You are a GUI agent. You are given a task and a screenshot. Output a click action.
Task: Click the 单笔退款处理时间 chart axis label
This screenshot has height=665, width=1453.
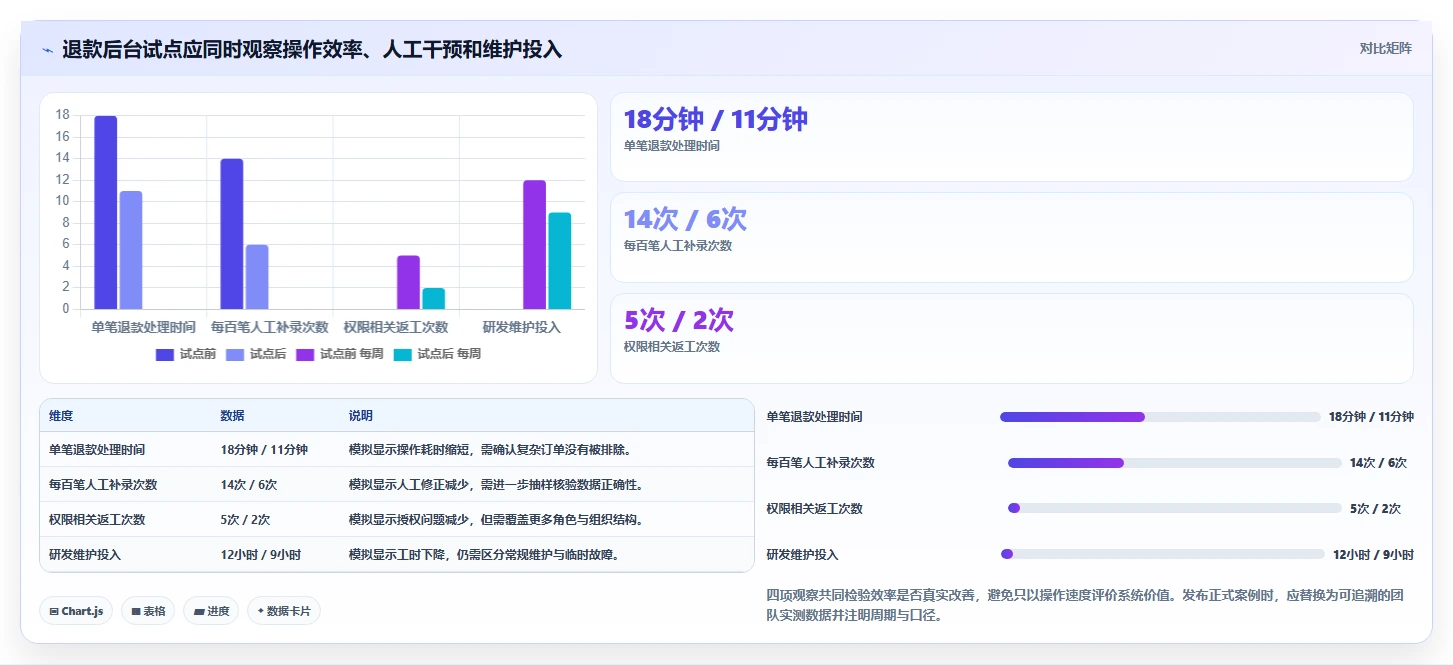tap(143, 327)
